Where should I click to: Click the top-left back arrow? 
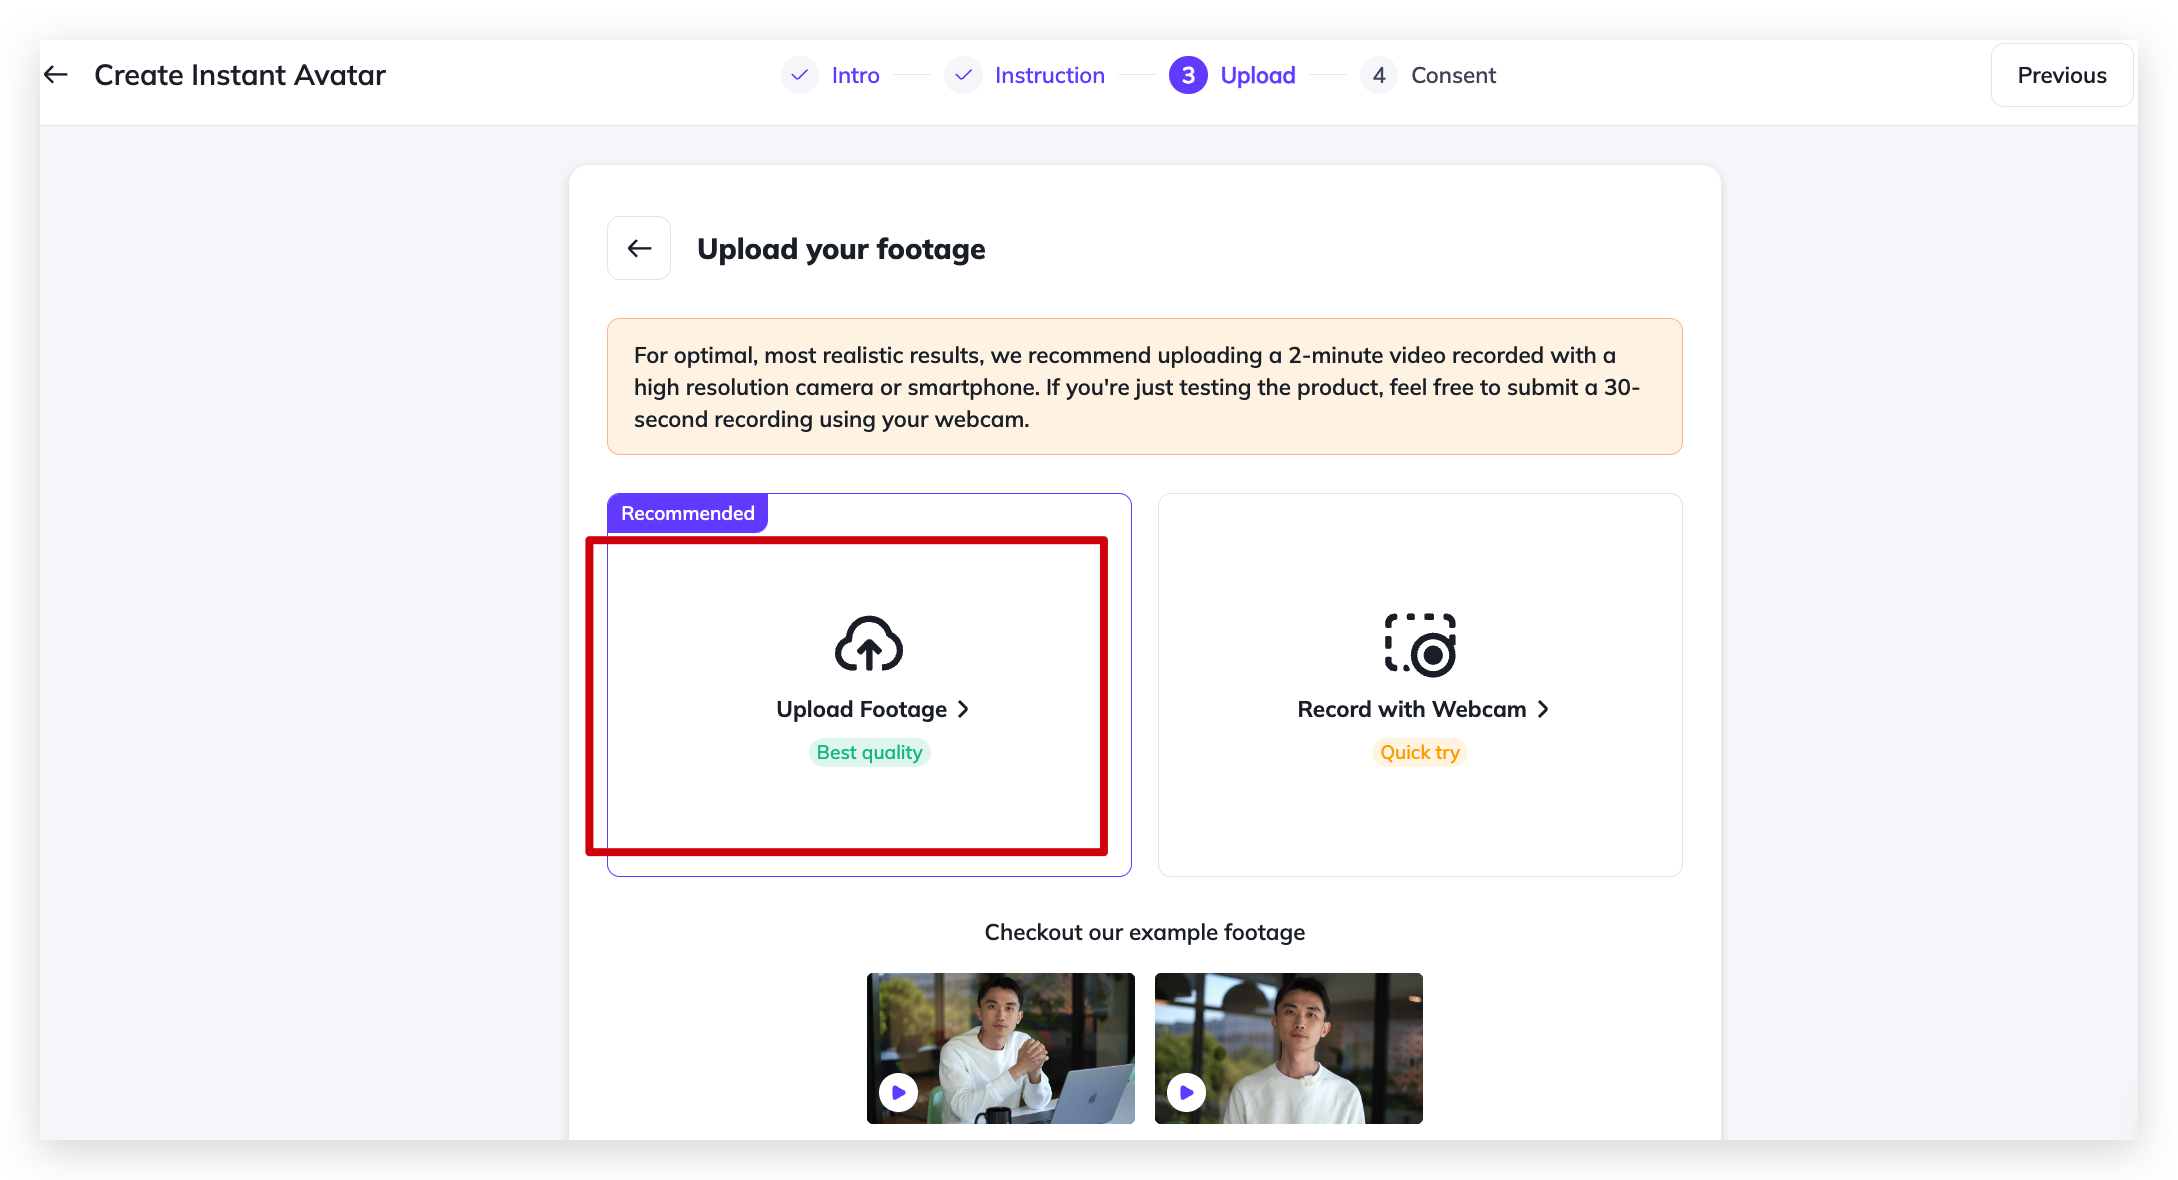(x=56, y=75)
